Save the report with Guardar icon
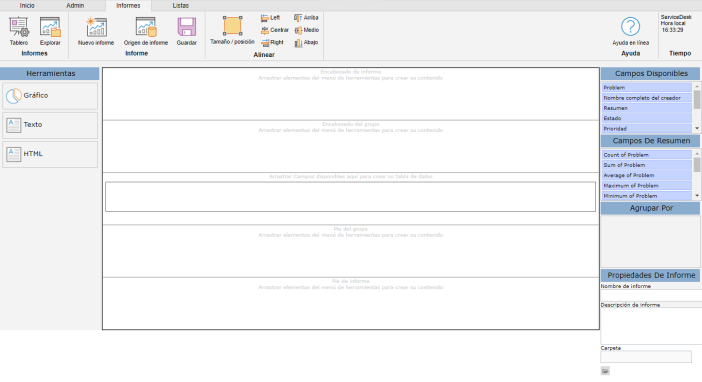The image size is (702, 382). (187, 27)
